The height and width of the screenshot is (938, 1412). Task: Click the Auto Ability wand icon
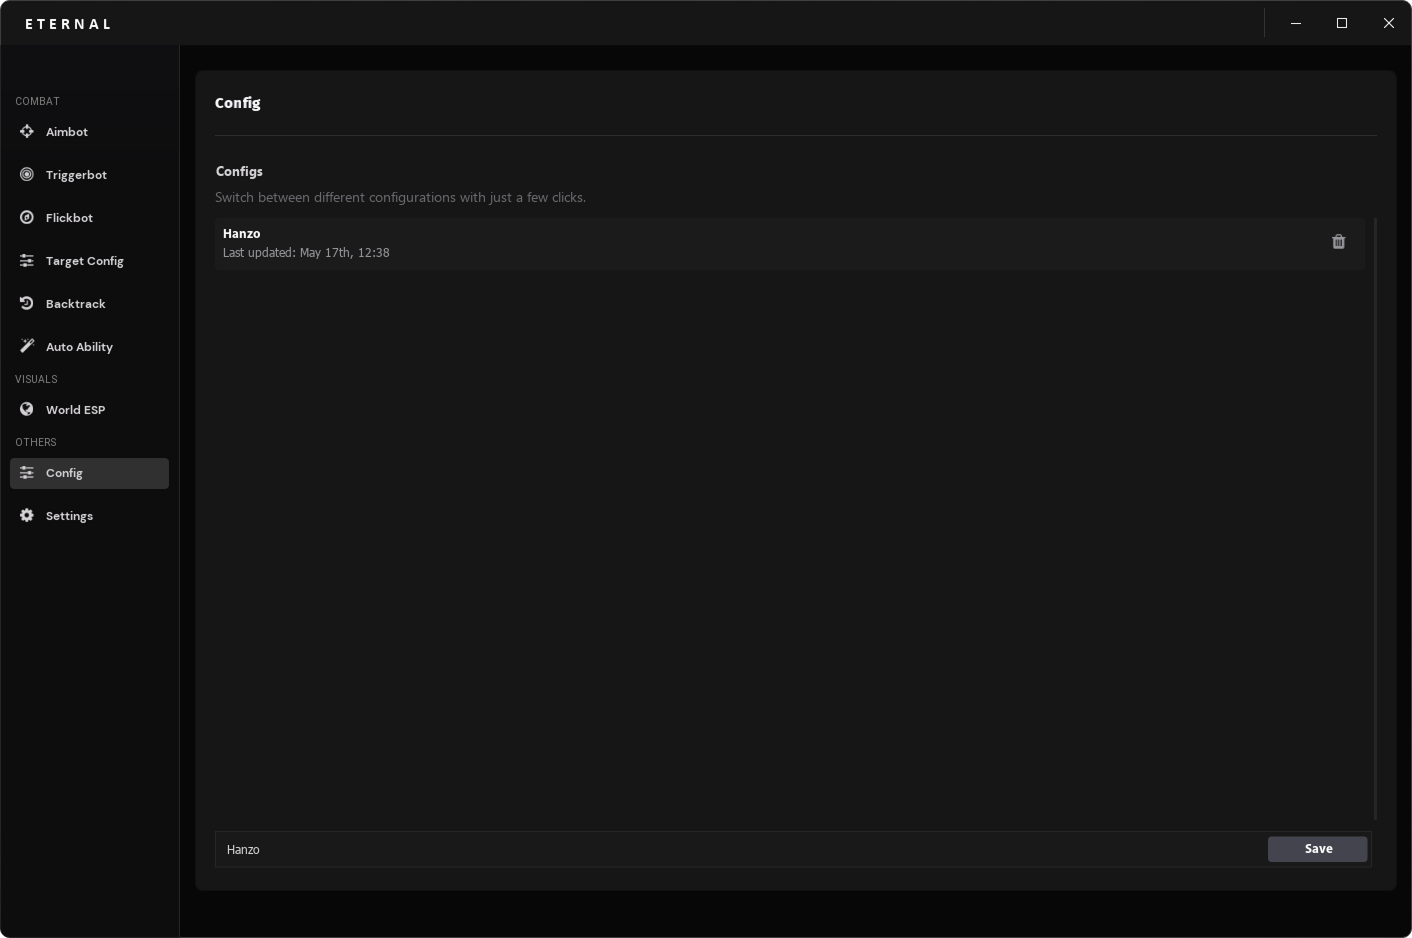[27, 347]
